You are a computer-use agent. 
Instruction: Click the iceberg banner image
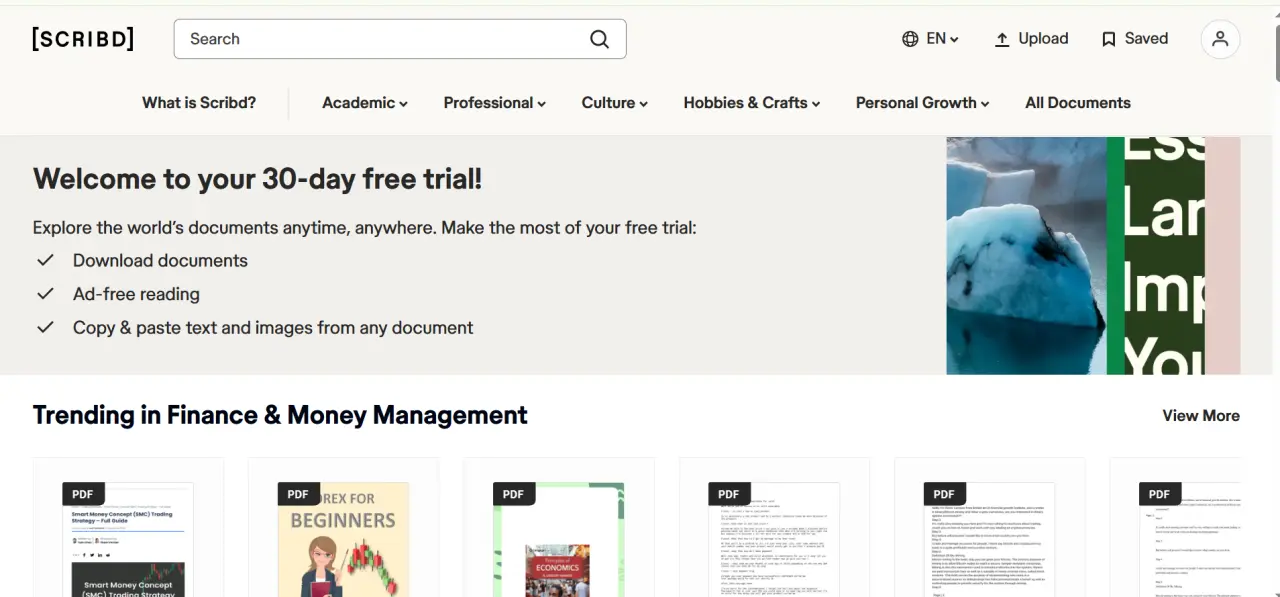click(x=1026, y=256)
